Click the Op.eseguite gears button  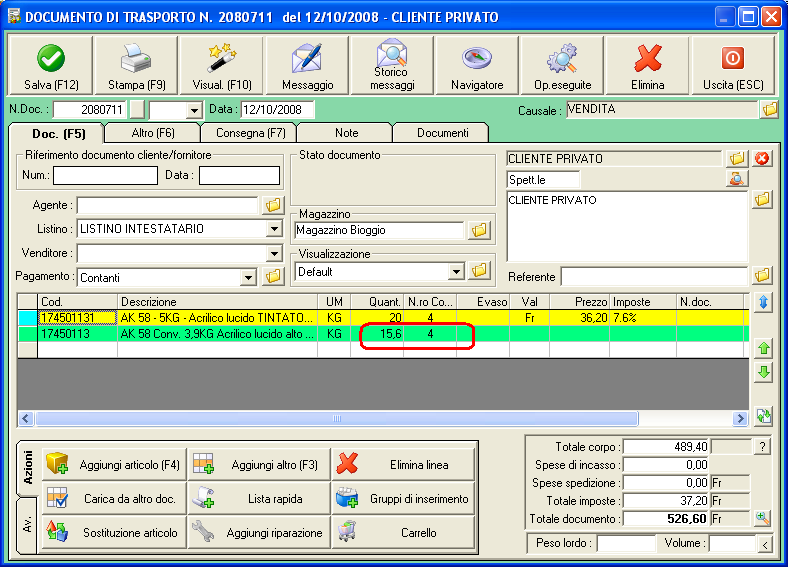(562, 65)
